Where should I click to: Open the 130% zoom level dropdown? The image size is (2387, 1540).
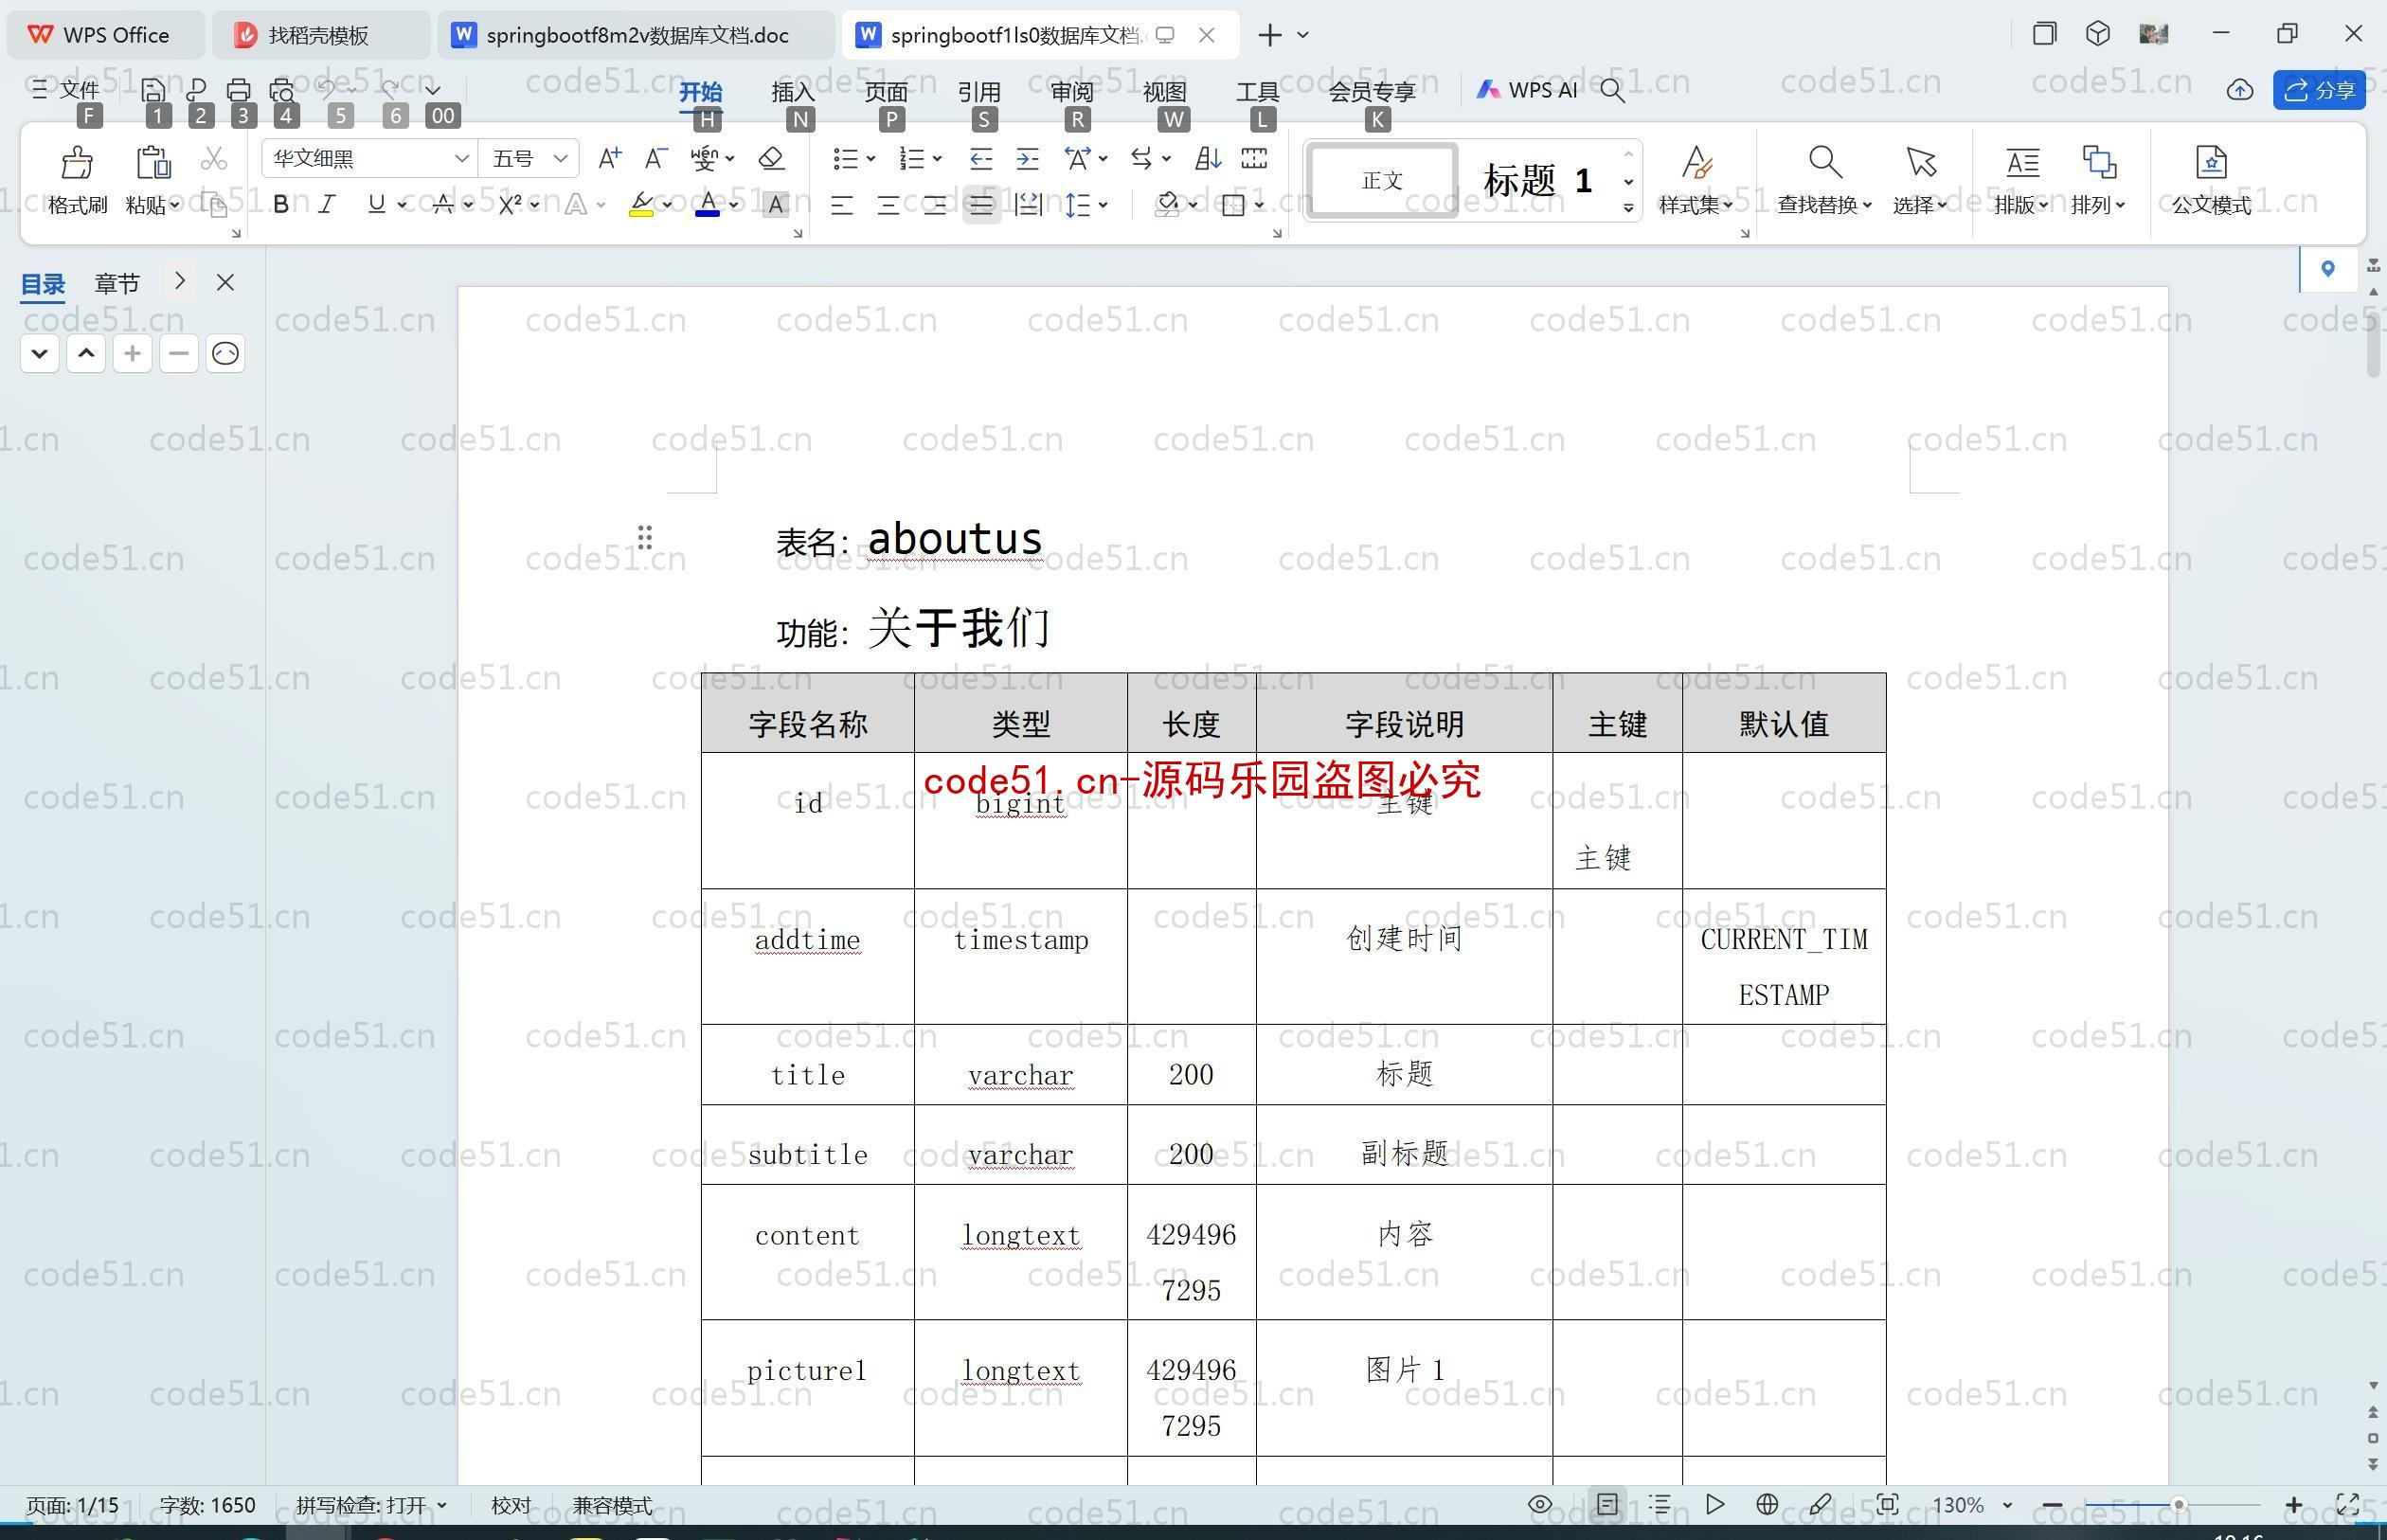coord(2006,1505)
